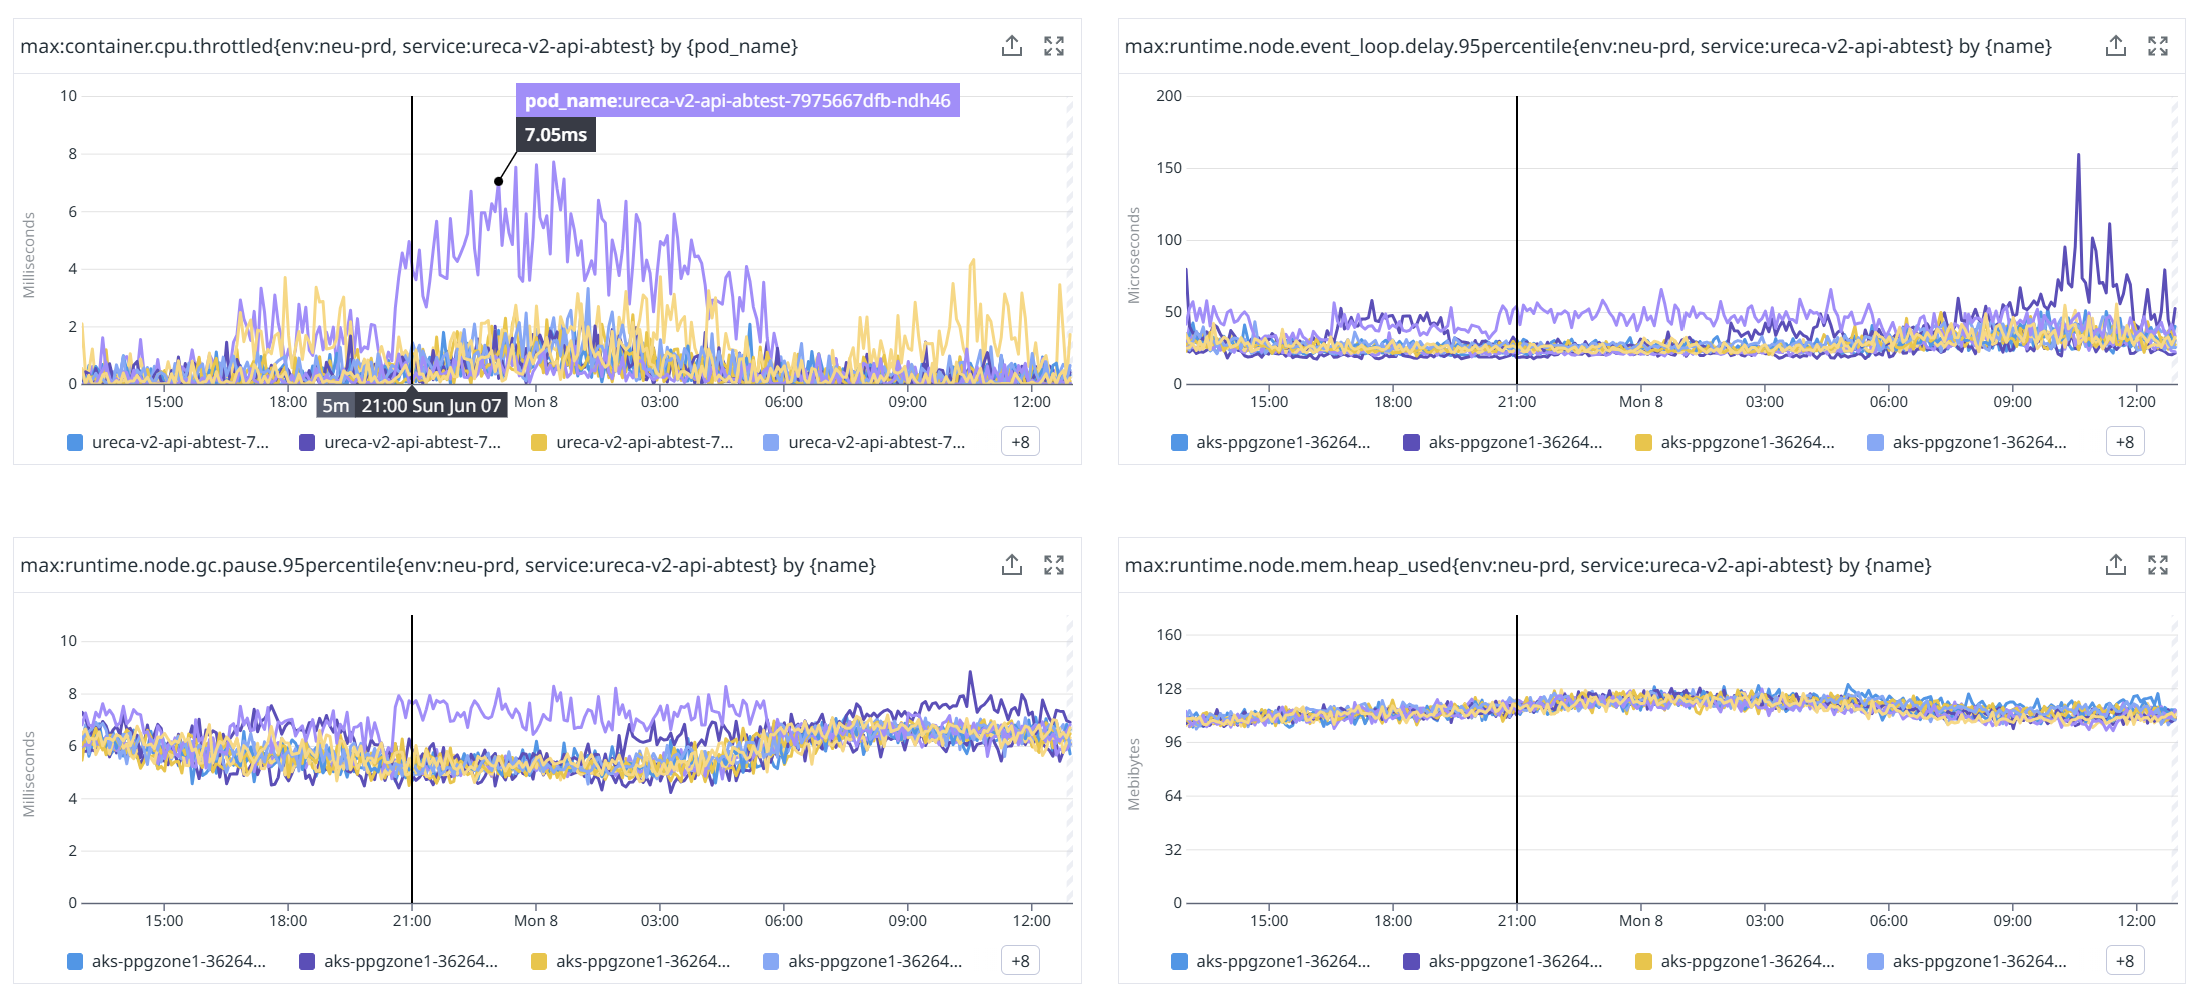Click the '128' y-axis value in mem.heap_used graph
Image resolution: width=2205 pixels, height=1006 pixels.
click(1169, 688)
